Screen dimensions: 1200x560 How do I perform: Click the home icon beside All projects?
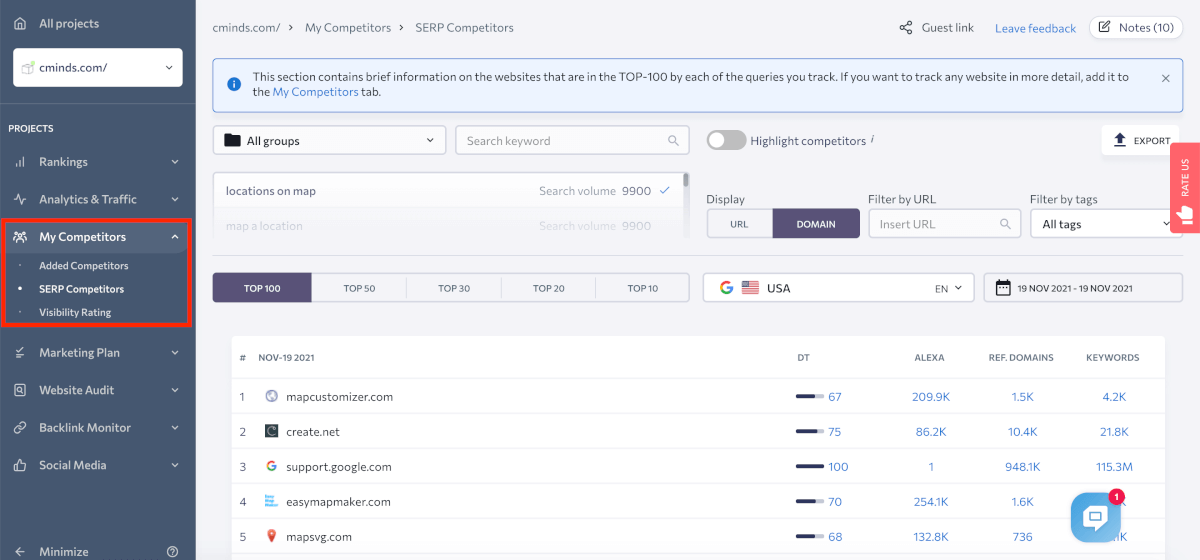(20, 23)
